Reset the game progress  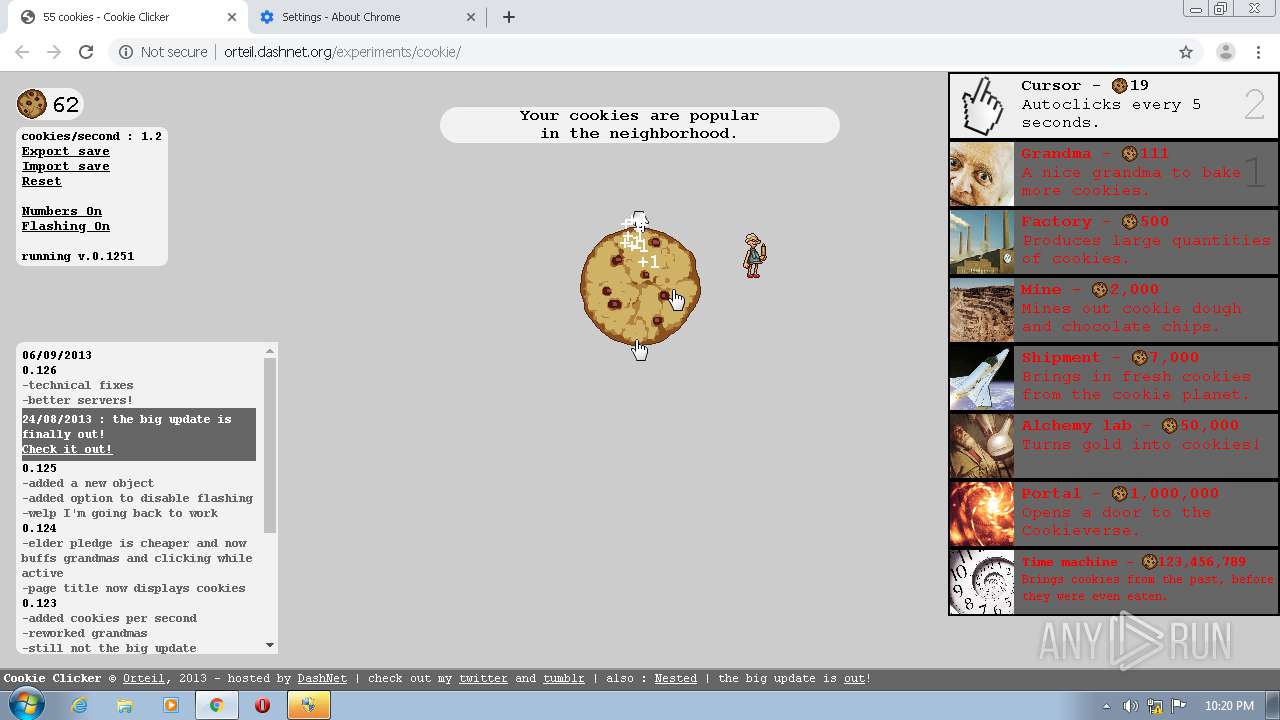[42, 181]
